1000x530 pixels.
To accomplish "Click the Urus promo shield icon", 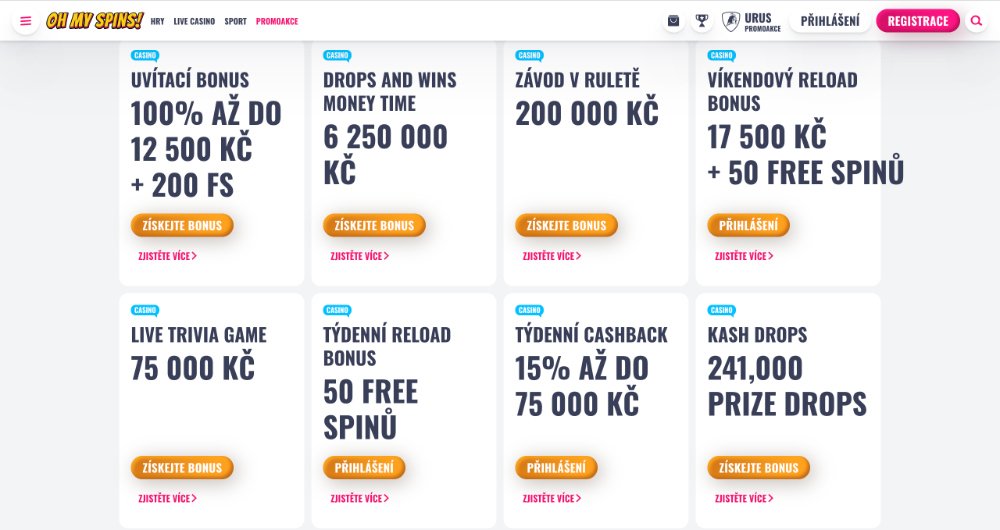I will (731, 21).
